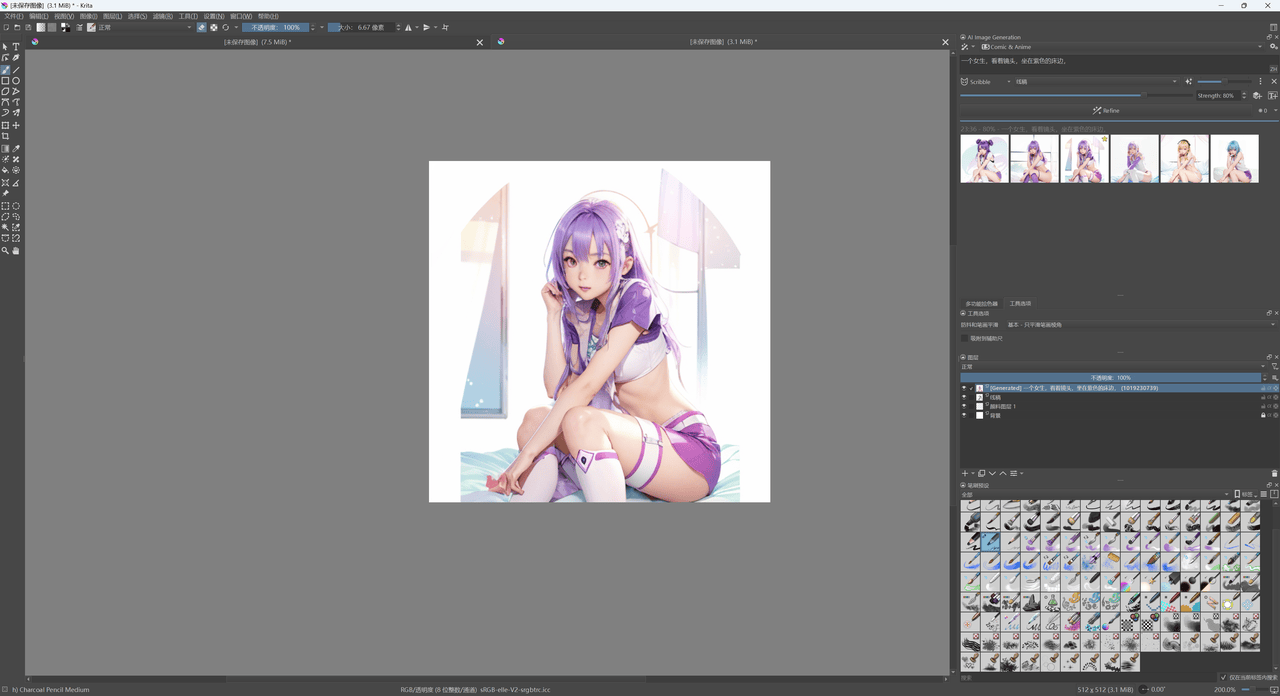The width and height of the screenshot is (1280, 696).
Task: Select the Text tool in toolbox
Action: coord(16,47)
